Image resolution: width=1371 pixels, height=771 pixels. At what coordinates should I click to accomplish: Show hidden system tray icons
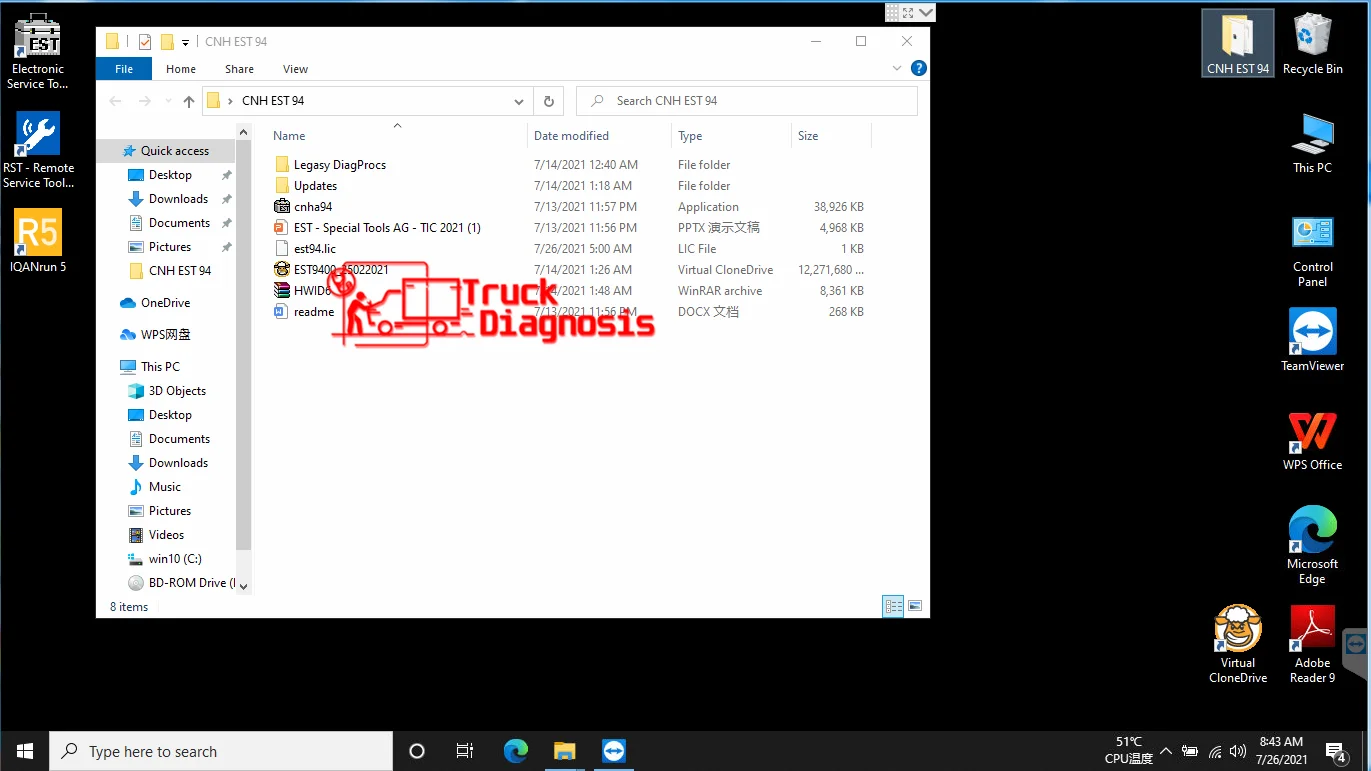1165,751
